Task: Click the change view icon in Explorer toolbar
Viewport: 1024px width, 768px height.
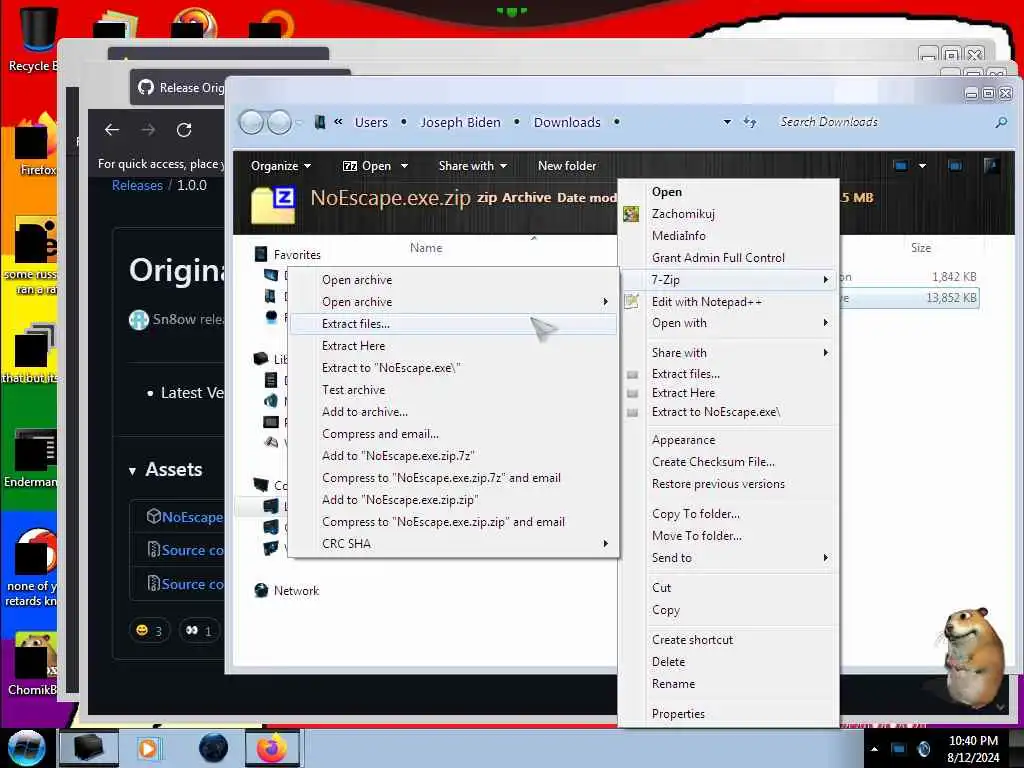Action: click(900, 166)
